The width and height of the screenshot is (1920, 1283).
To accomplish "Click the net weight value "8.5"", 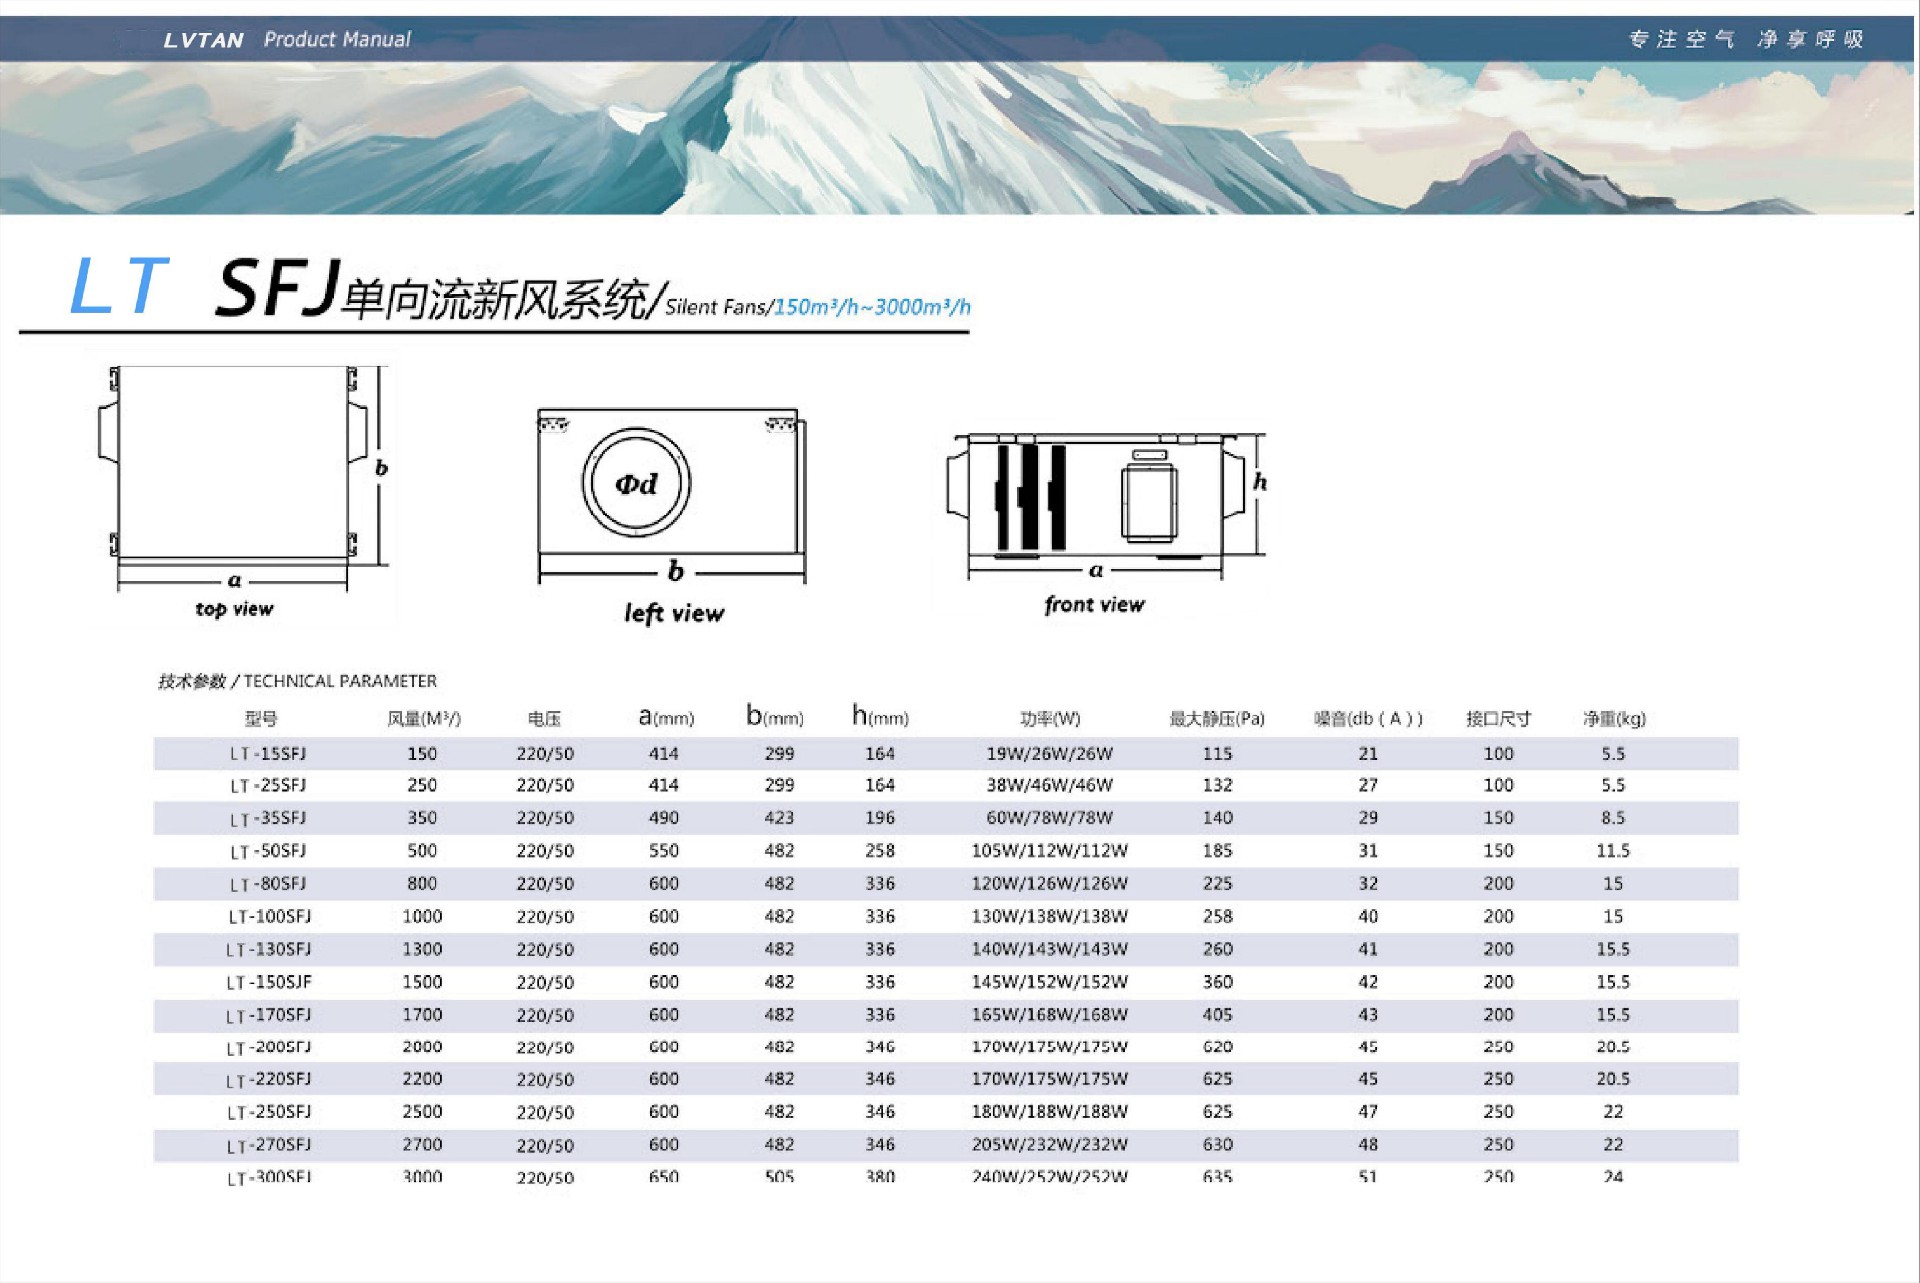I will [x=1613, y=818].
